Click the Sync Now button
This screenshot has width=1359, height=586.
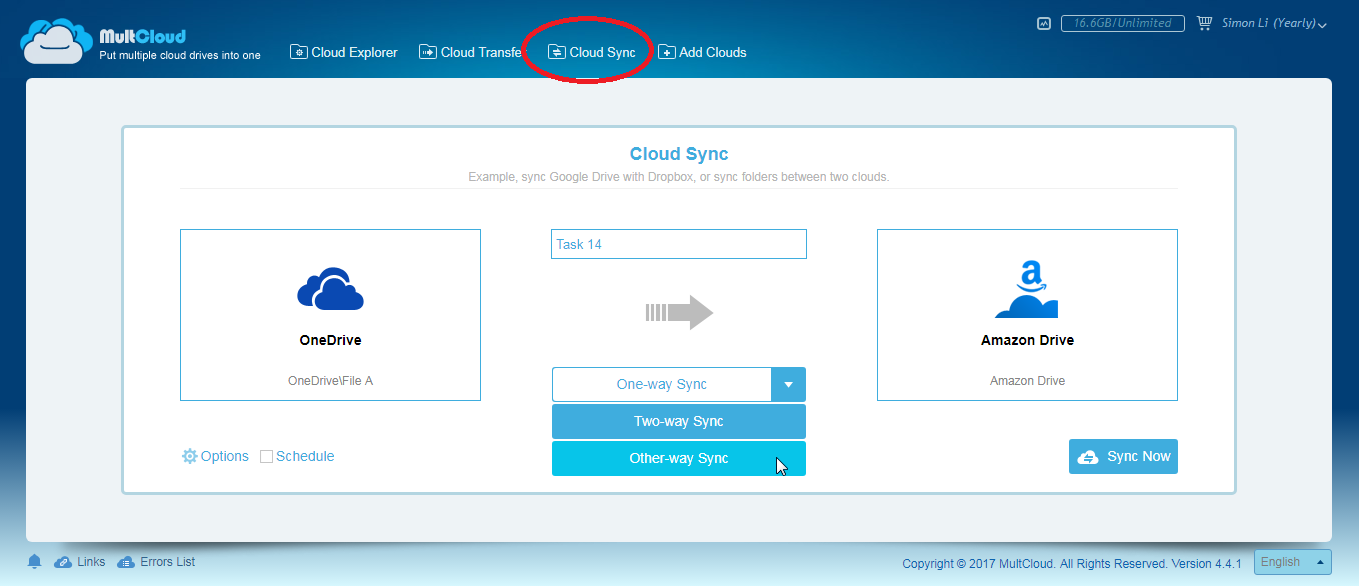pos(1123,456)
